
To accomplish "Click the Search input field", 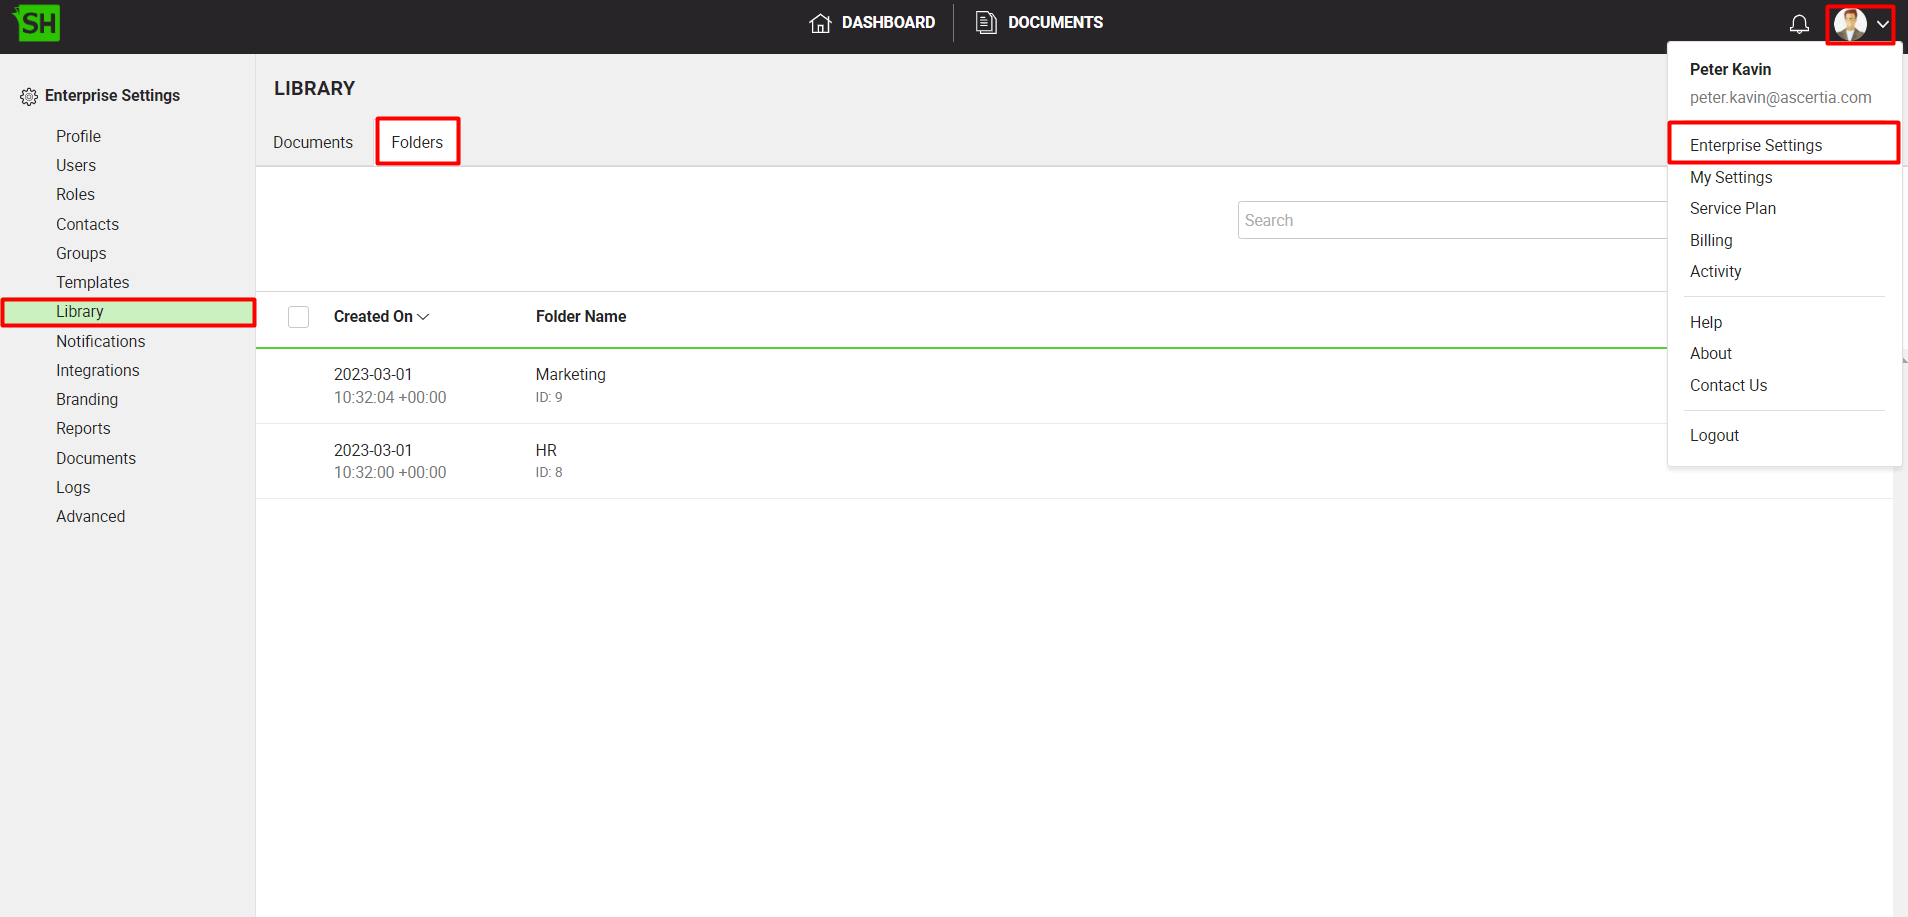I will click(1450, 220).
